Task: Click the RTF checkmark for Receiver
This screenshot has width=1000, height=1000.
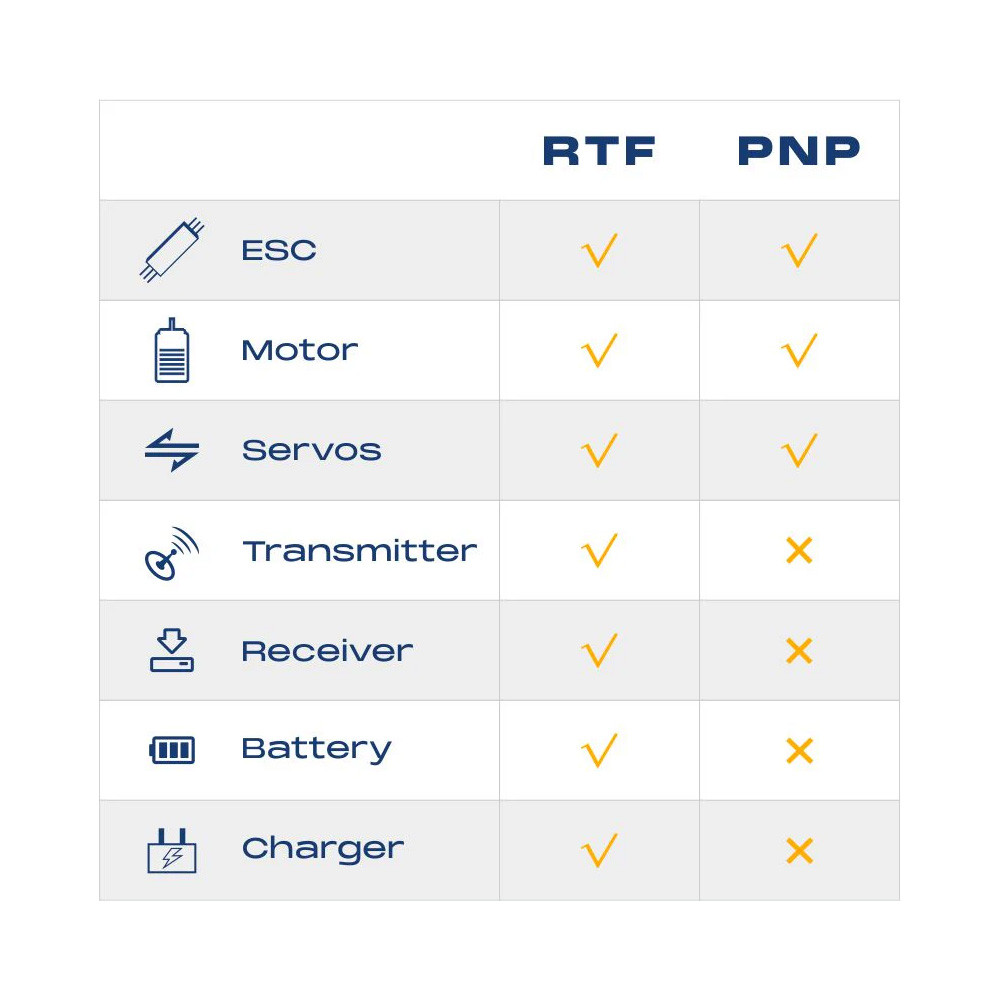Action: tap(599, 651)
